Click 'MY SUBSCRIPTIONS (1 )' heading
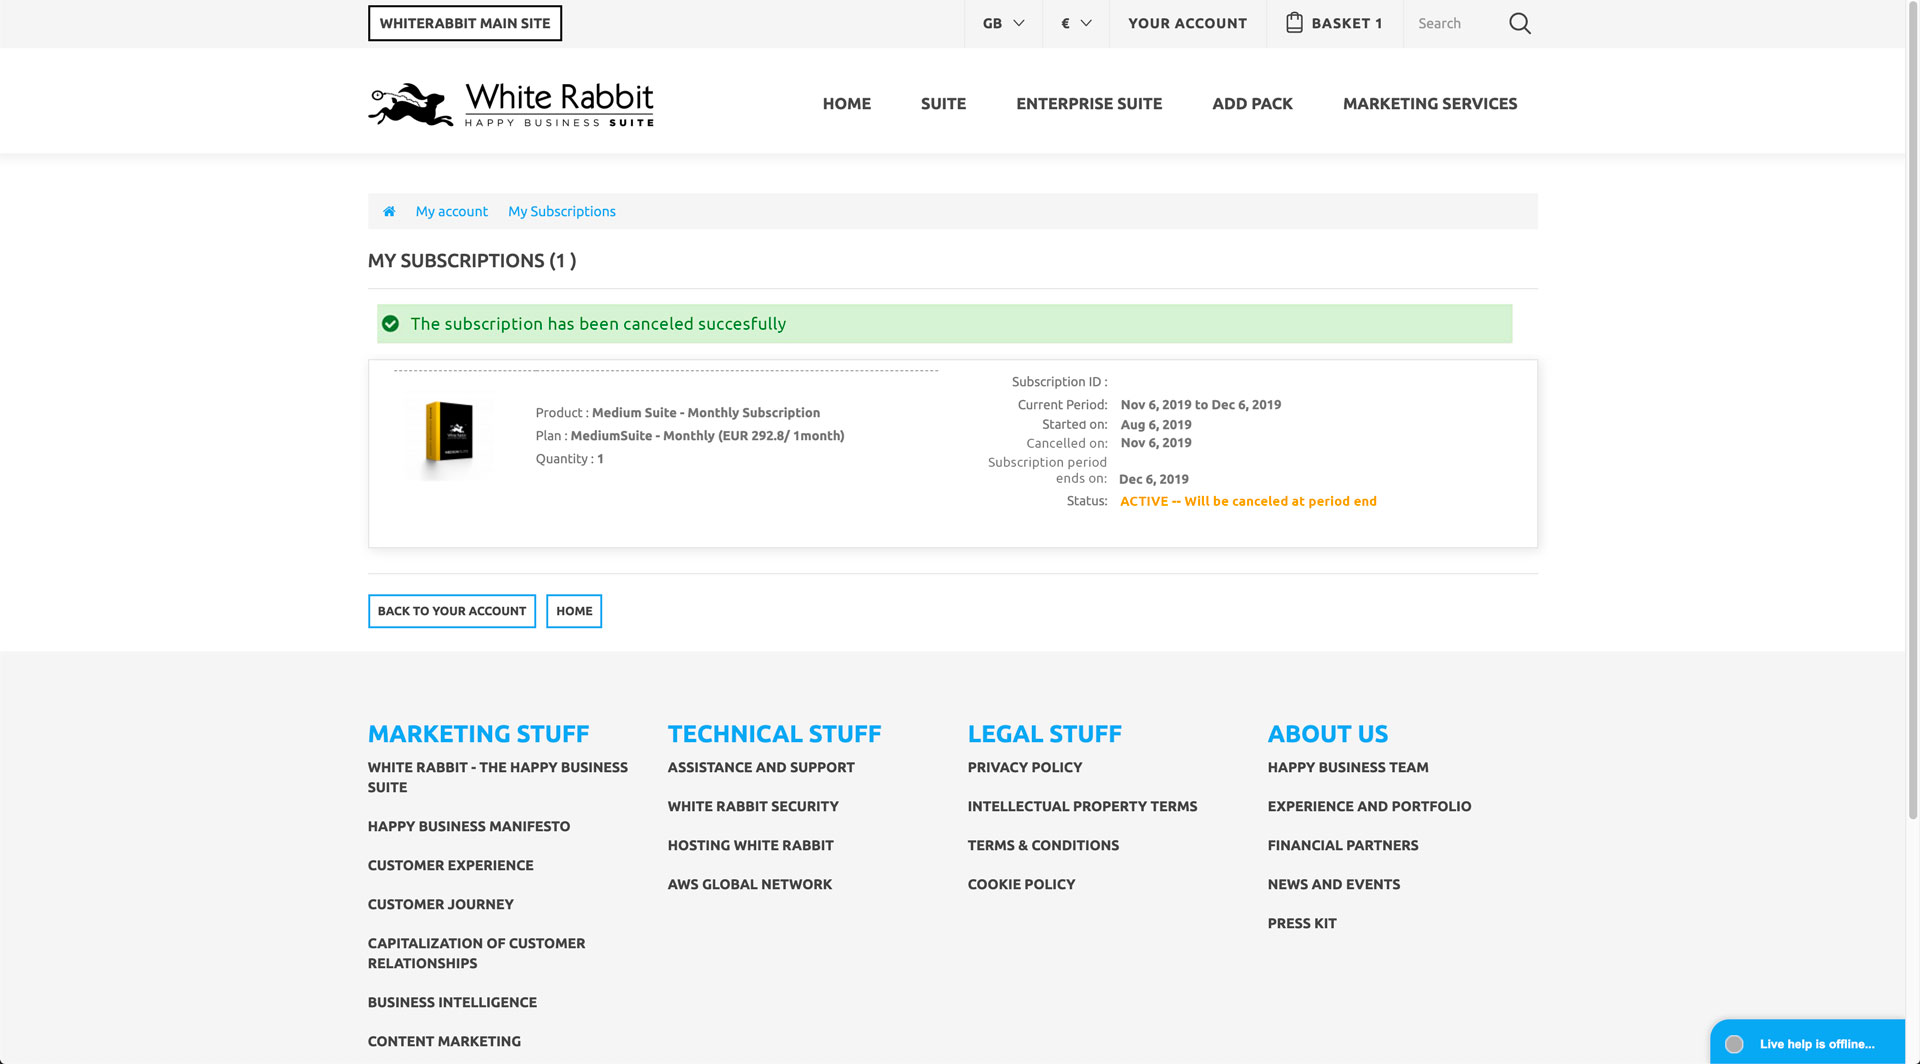The height and width of the screenshot is (1064, 1920). [472, 260]
